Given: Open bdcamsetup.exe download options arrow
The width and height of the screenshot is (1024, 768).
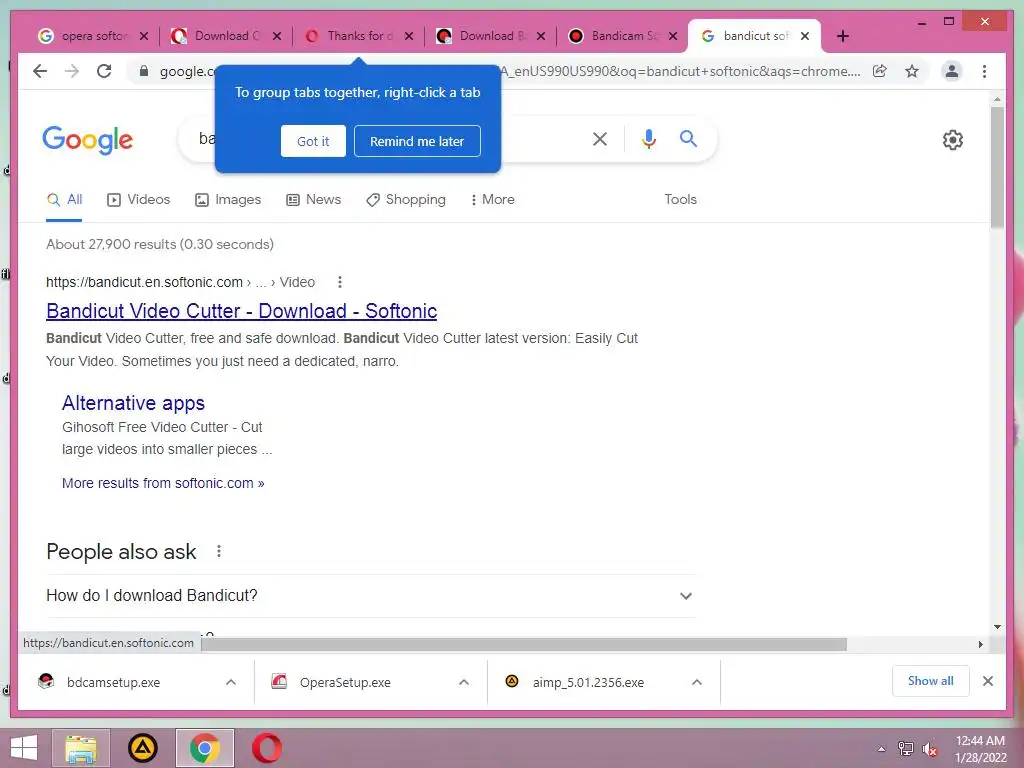Looking at the screenshot, I should [231, 682].
